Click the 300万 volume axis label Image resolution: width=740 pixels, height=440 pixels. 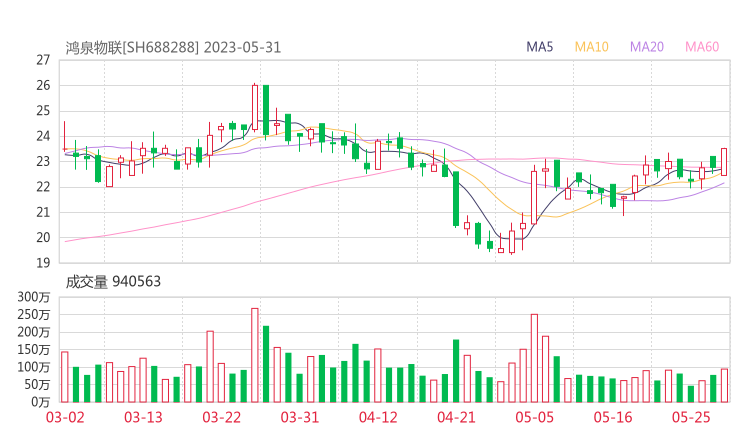tap(34, 297)
